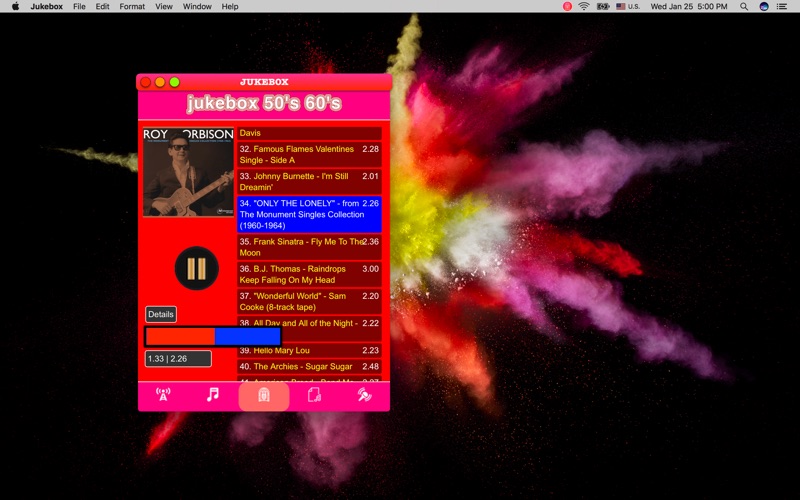
Task: Click the Roy Orbison album cover
Action: click(x=188, y=172)
